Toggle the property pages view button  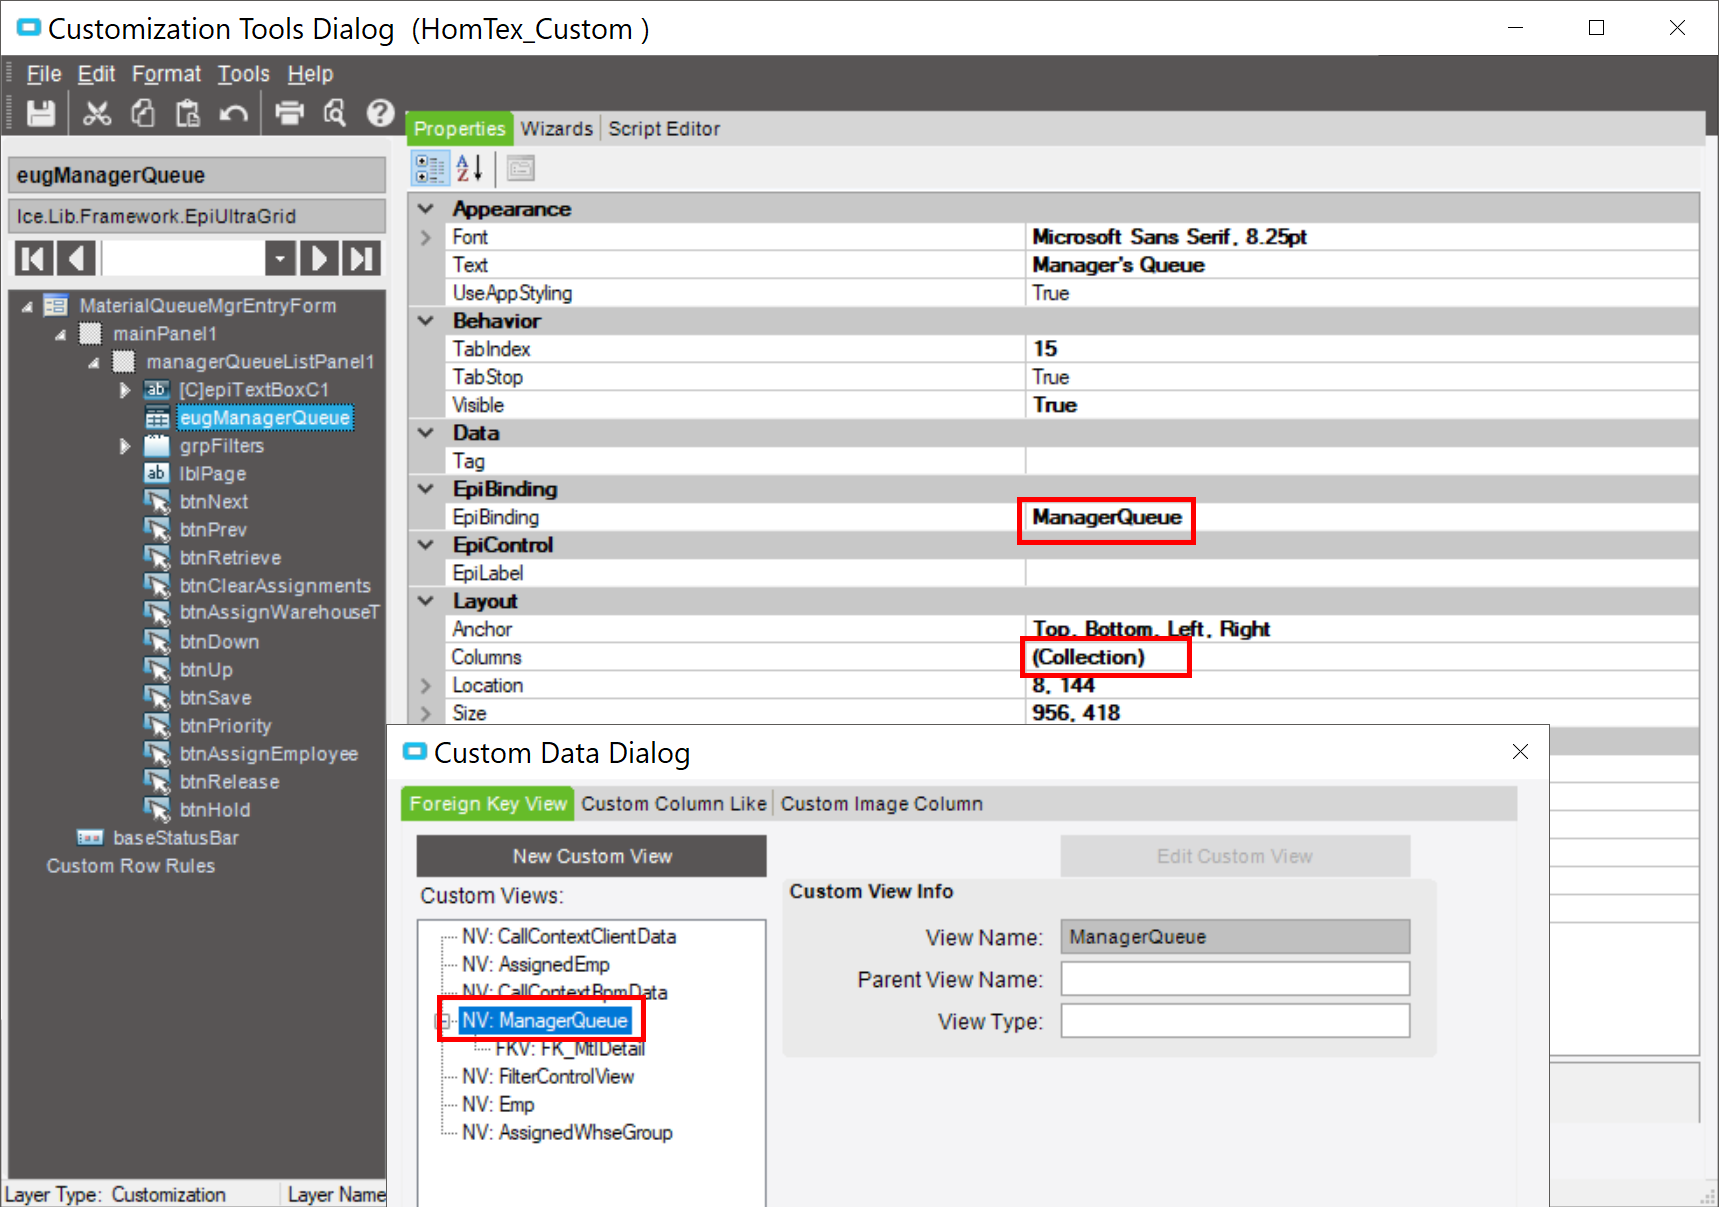click(x=520, y=167)
